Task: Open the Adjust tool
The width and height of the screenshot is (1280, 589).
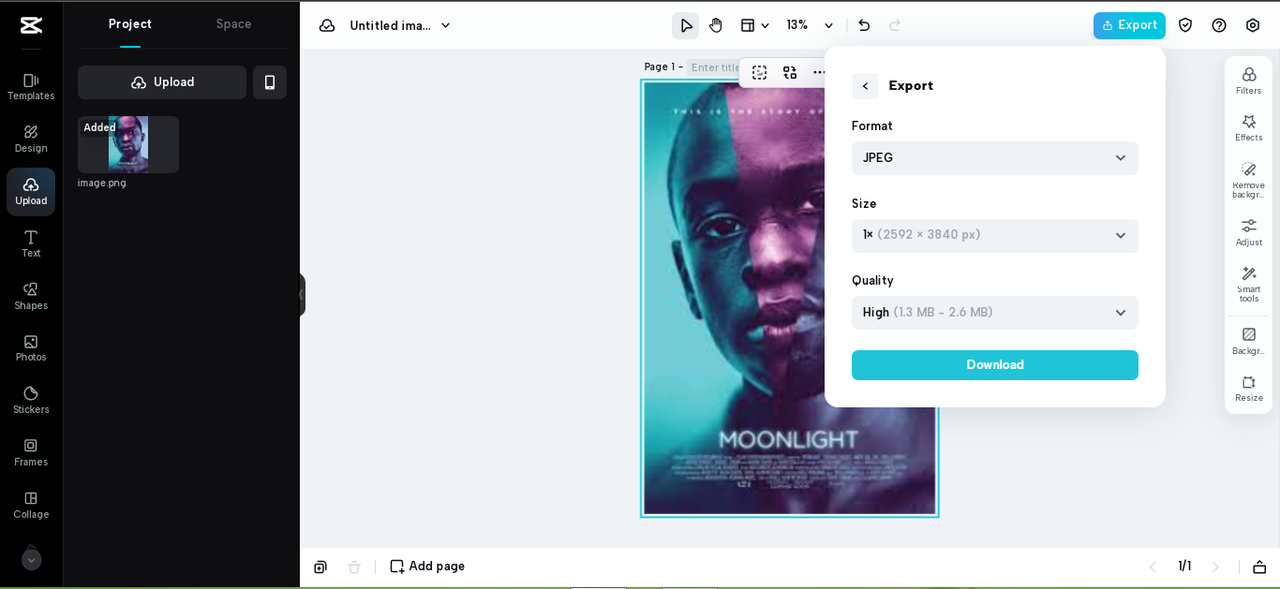Action: click(x=1249, y=233)
